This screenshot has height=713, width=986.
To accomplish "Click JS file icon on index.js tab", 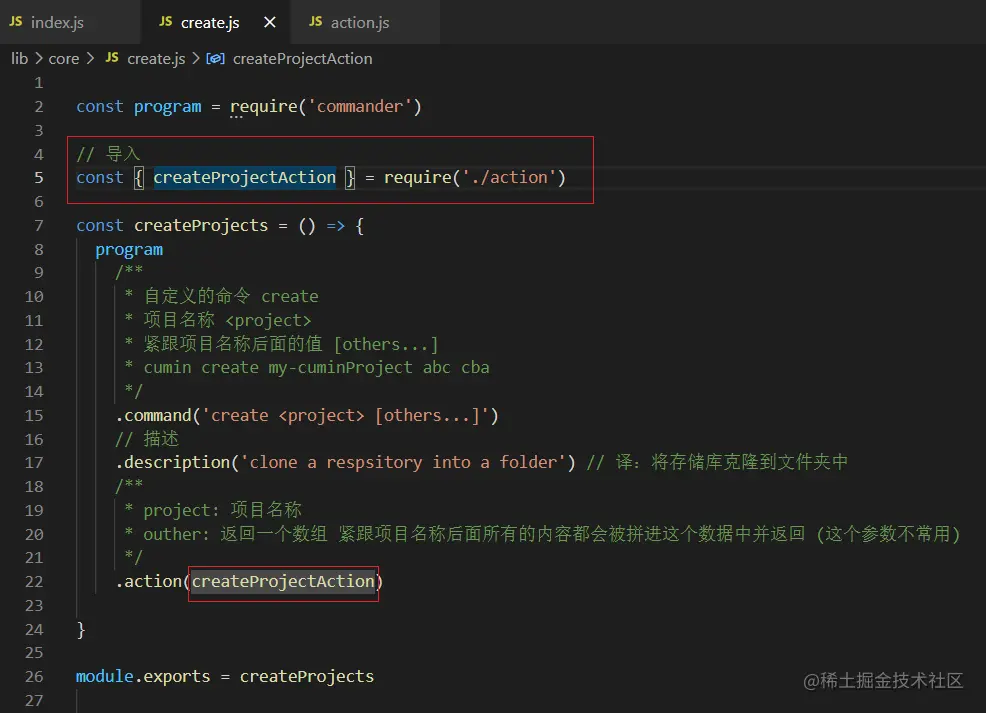I will 16,22.
